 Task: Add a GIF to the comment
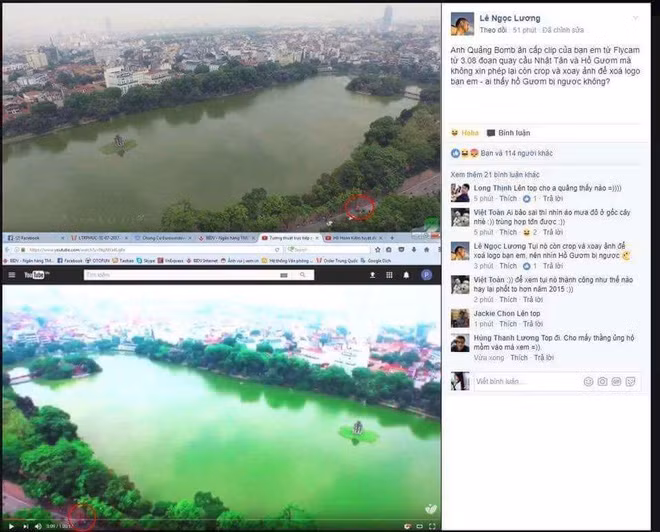[617, 381]
